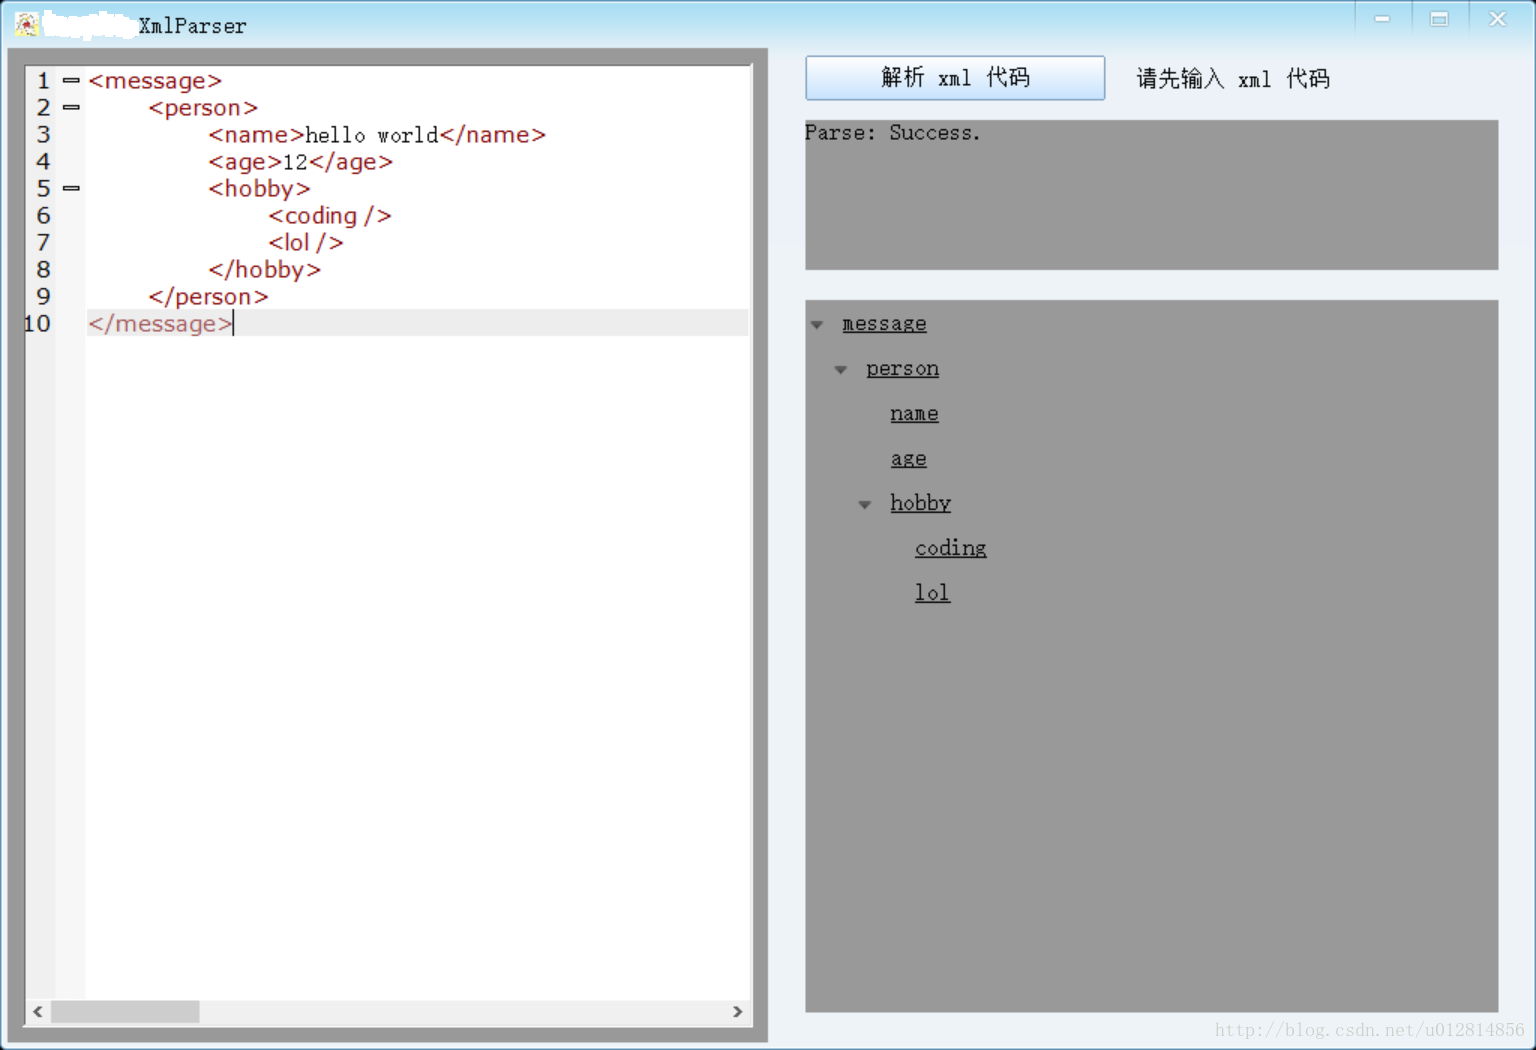Click the Parse: Success. output text

892,133
